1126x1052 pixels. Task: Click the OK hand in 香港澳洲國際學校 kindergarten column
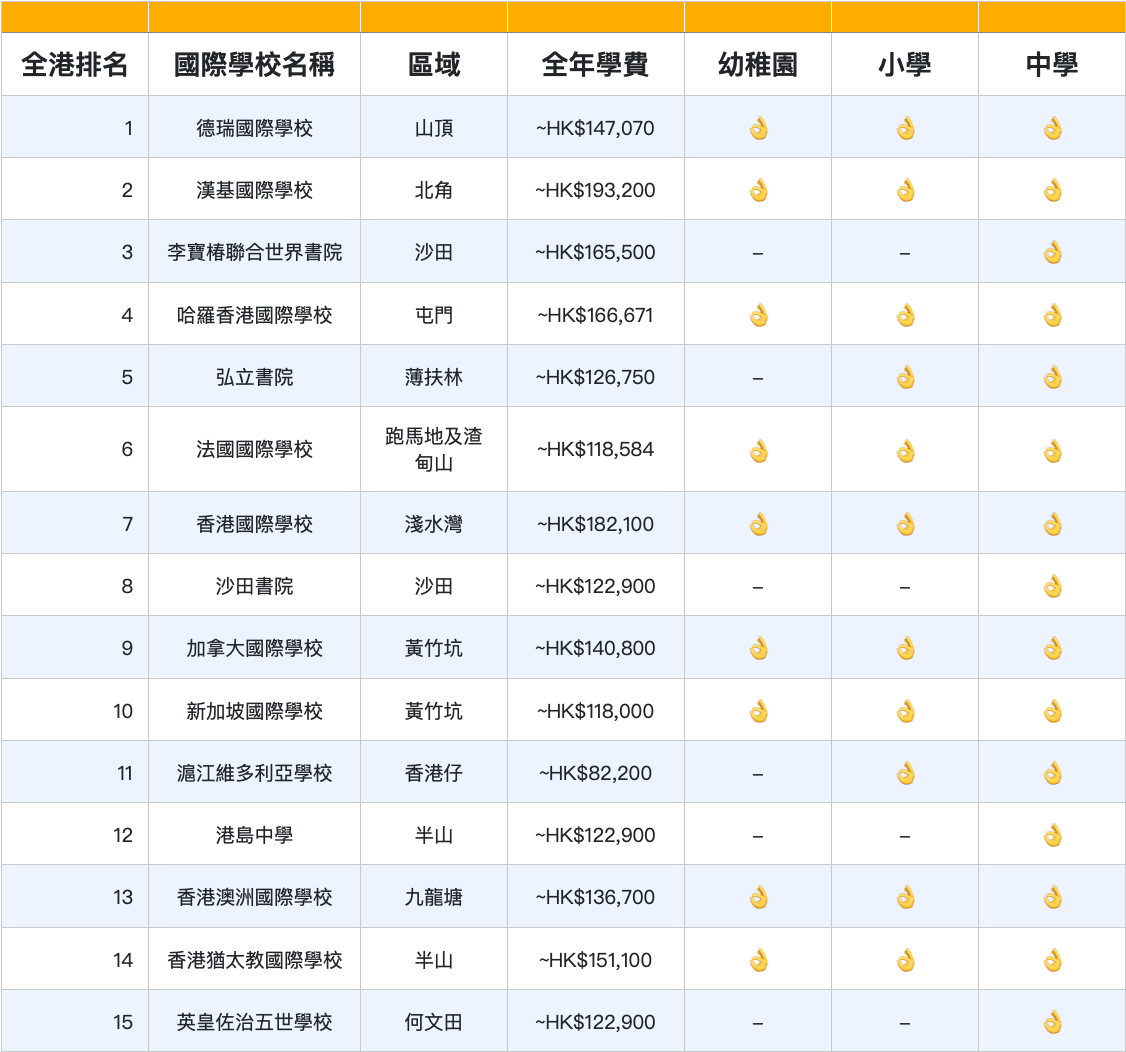758,898
